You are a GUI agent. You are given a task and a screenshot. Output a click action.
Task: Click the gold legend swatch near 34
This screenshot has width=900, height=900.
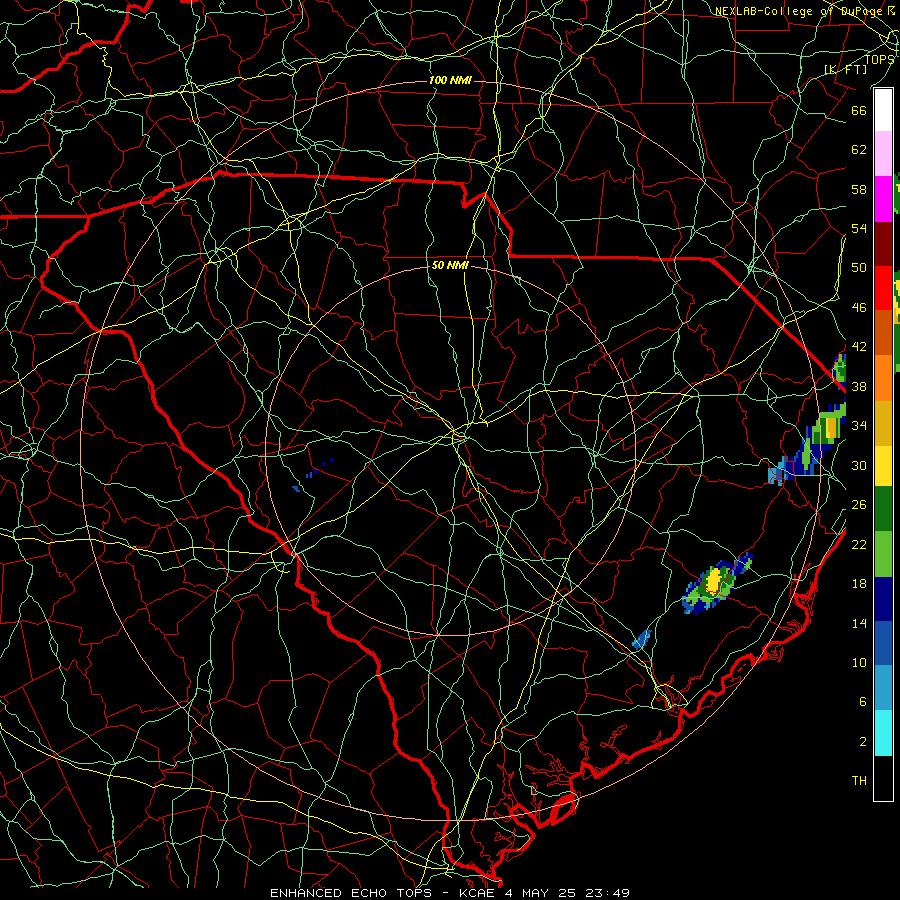[883, 423]
